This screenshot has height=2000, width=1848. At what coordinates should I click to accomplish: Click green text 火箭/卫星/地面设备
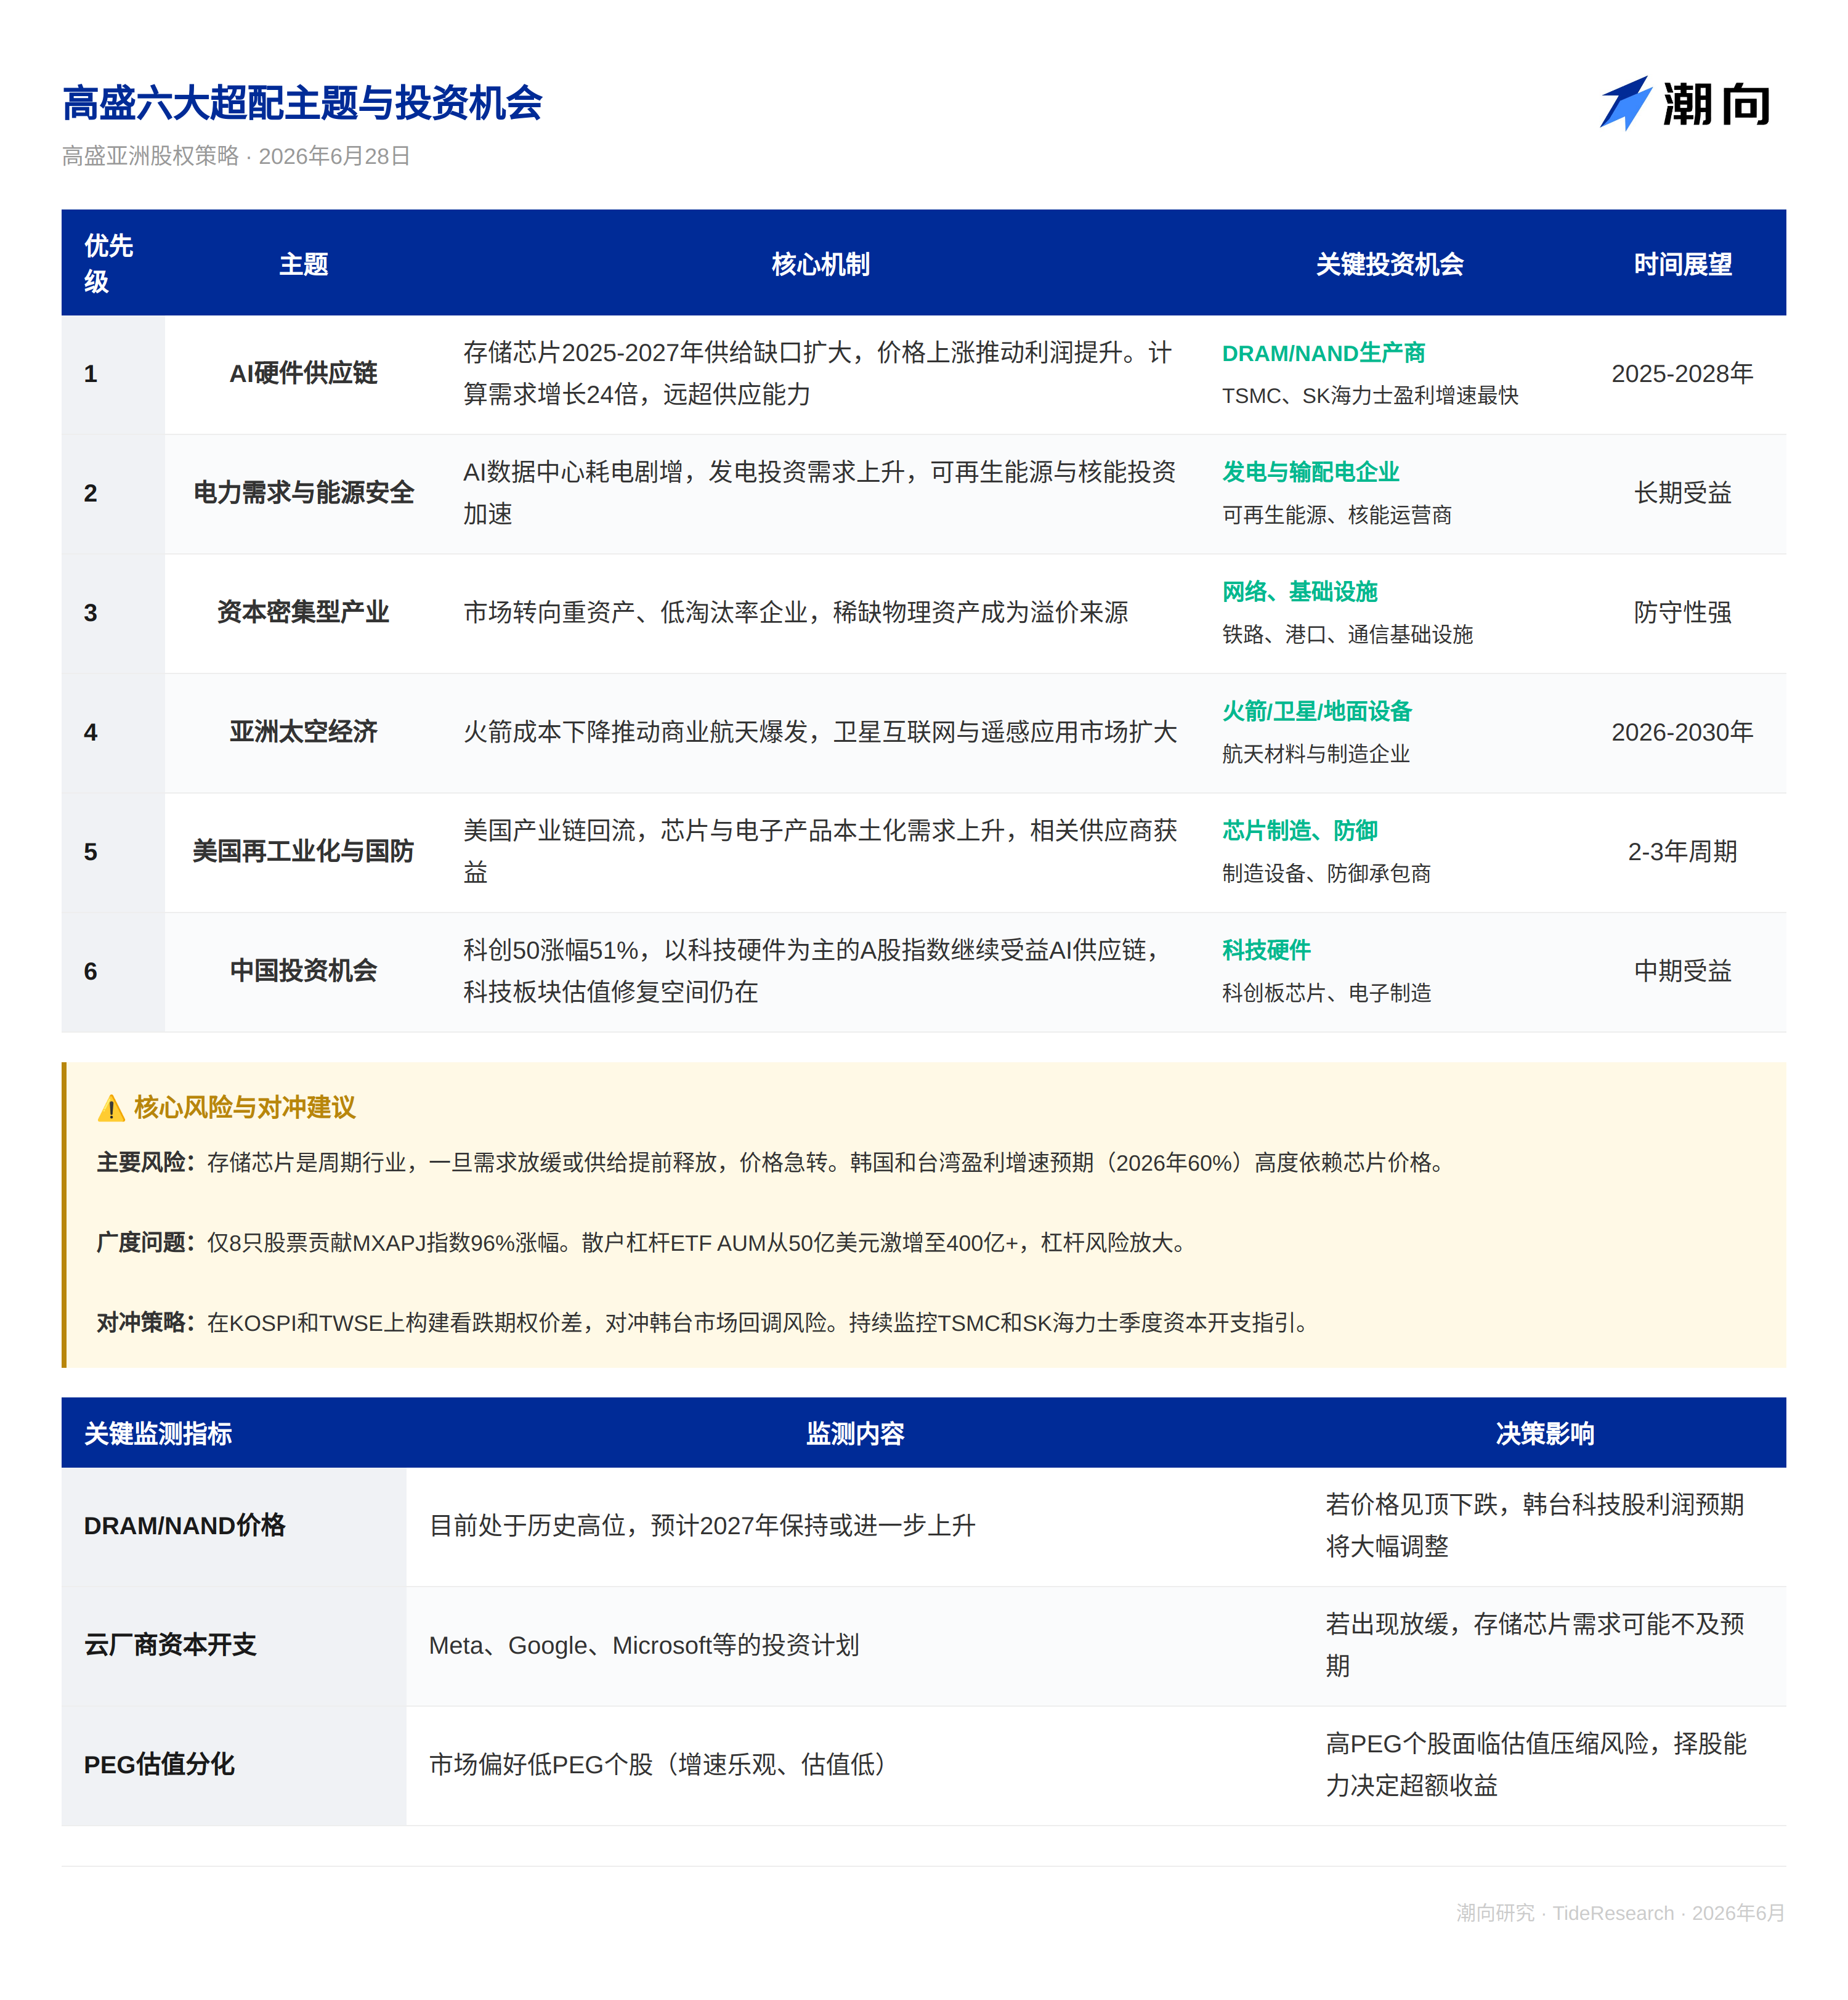(1316, 711)
